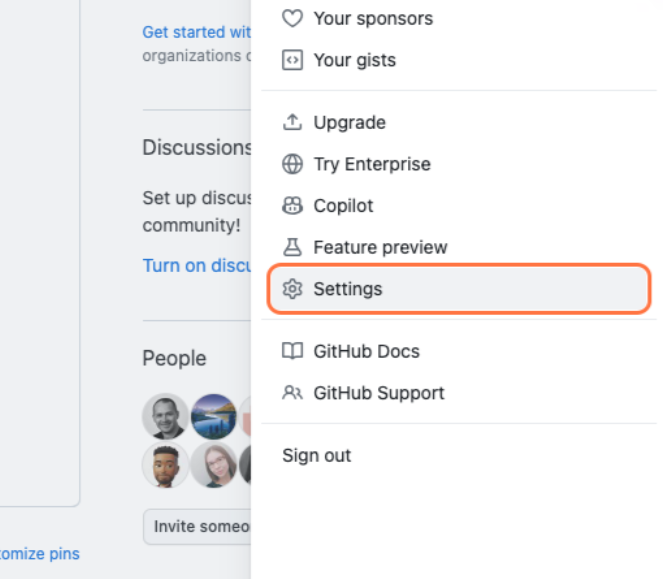The width and height of the screenshot is (663, 579).
Task: Click the Turn on discussions link
Action: coord(196,265)
